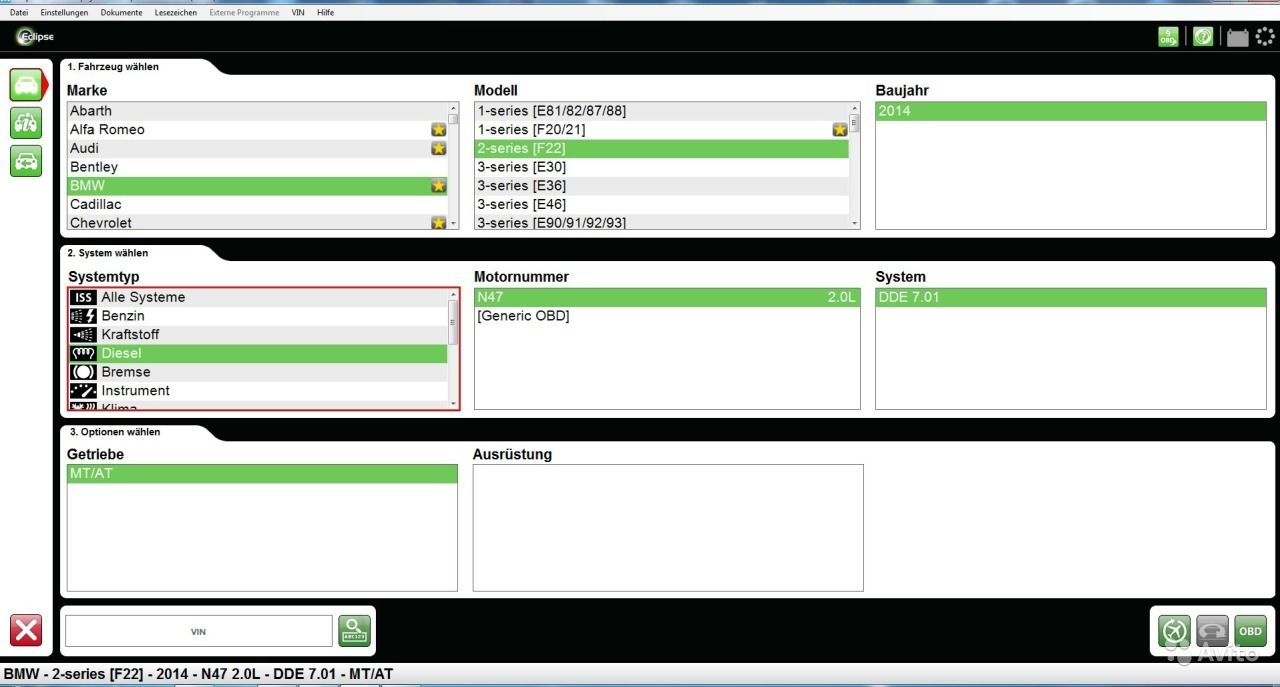Image resolution: width=1280 pixels, height=687 pixels.
Task: Select Diesel system type
Action: [x=258, y=353]
